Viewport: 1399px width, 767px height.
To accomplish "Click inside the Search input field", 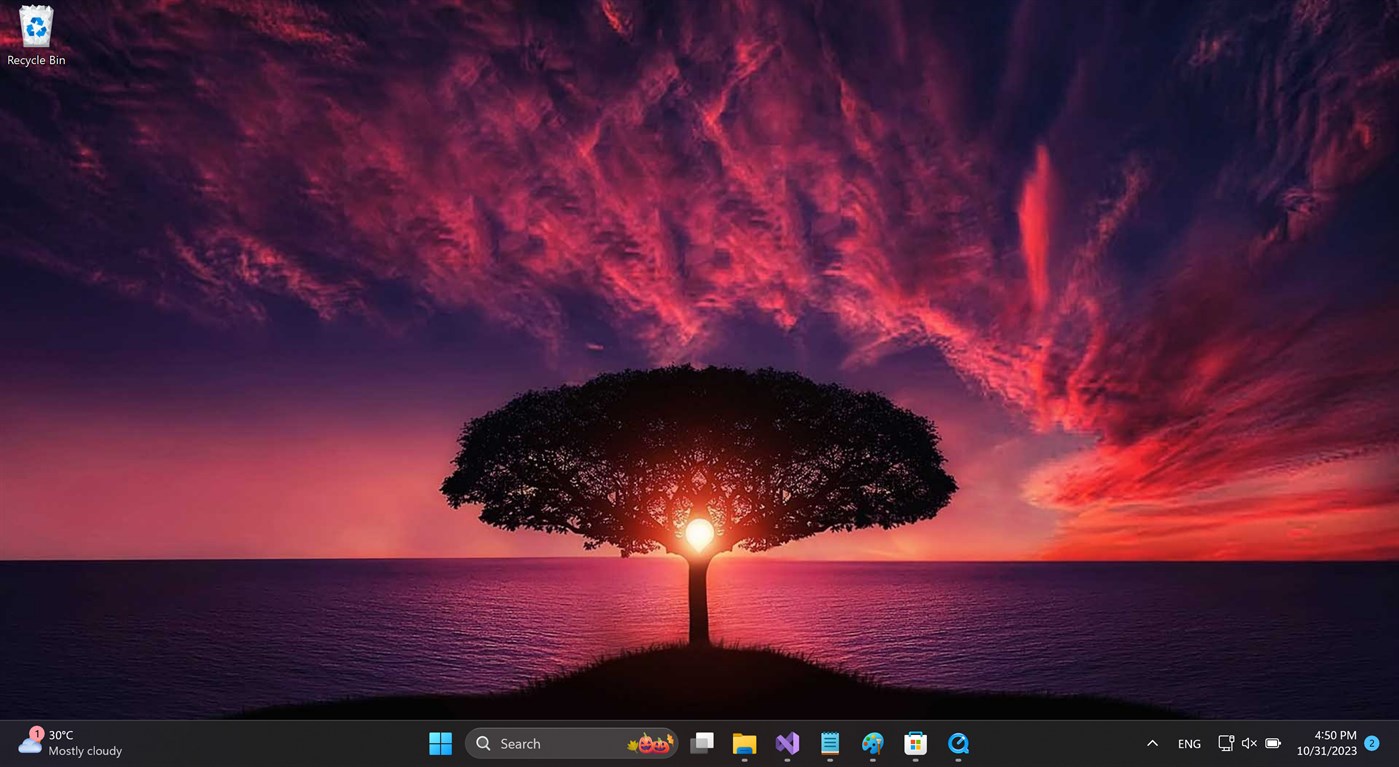I will (x=545, y=743).
